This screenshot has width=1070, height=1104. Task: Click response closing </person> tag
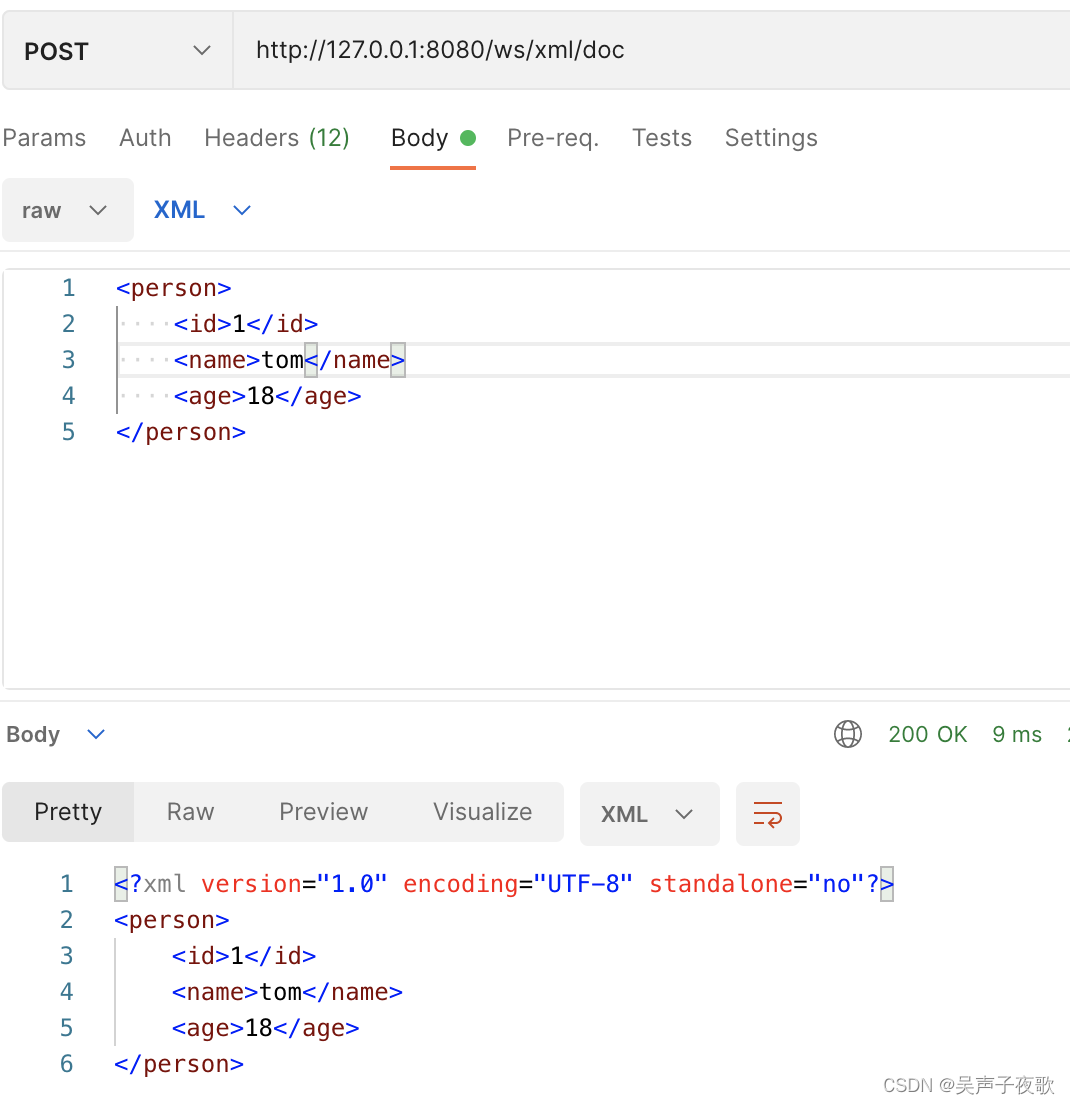pos(179,1064)
